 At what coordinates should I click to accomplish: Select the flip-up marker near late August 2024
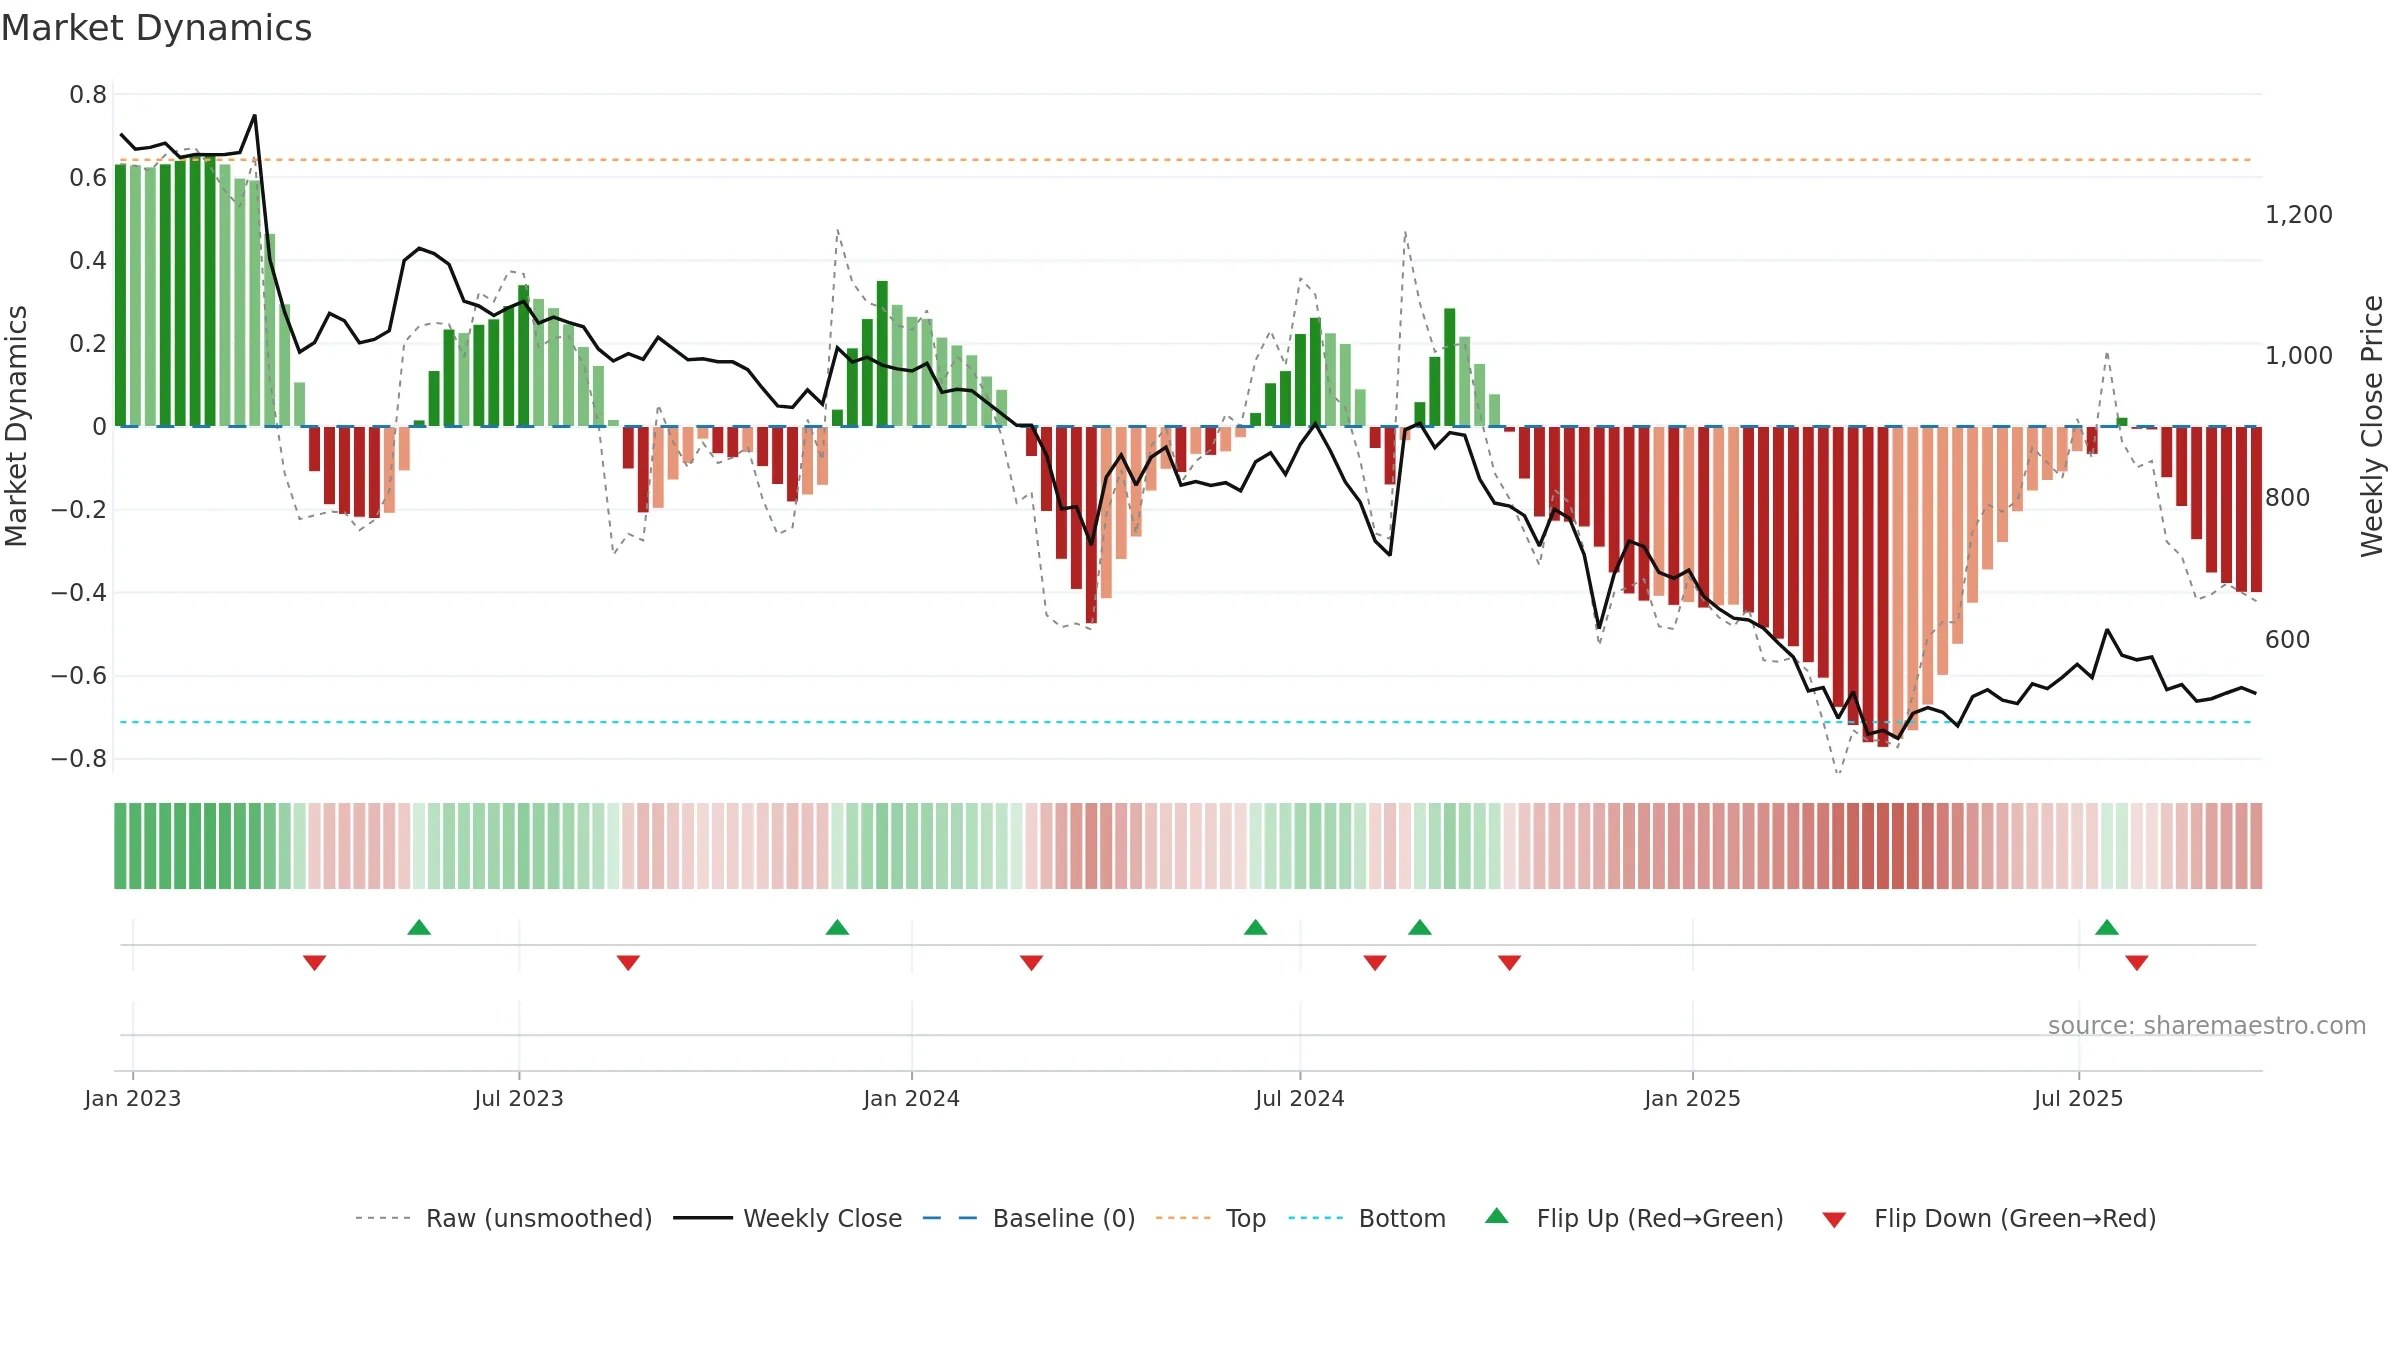click(x=1420, y=927)
